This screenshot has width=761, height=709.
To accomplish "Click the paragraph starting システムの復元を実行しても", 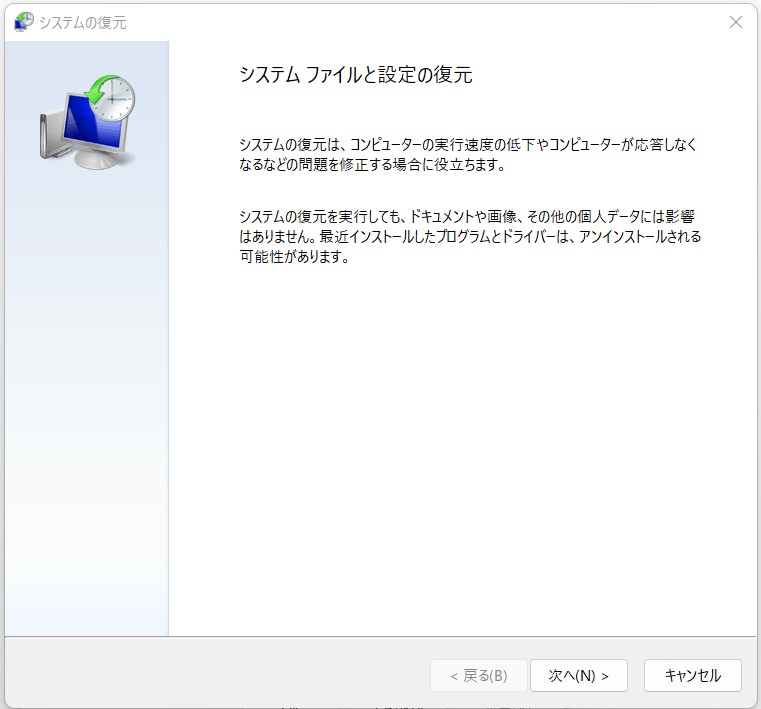I will point(470,236).
